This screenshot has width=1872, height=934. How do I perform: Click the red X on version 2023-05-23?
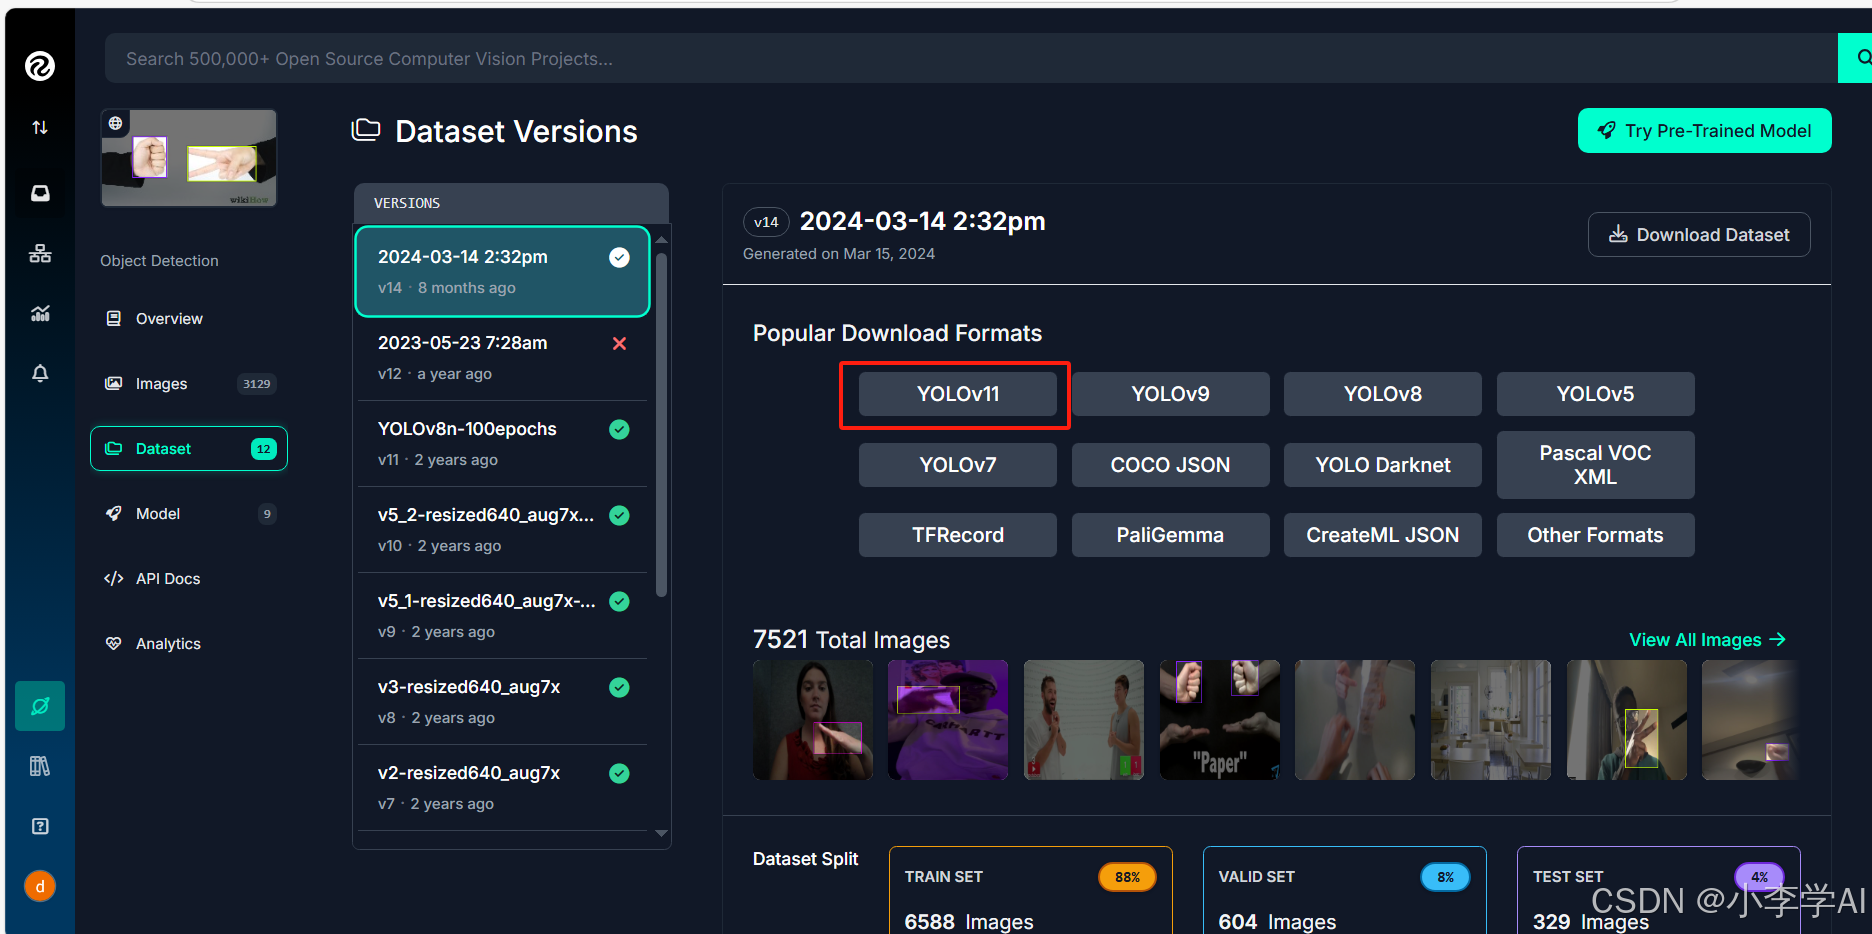click(619, 343)
